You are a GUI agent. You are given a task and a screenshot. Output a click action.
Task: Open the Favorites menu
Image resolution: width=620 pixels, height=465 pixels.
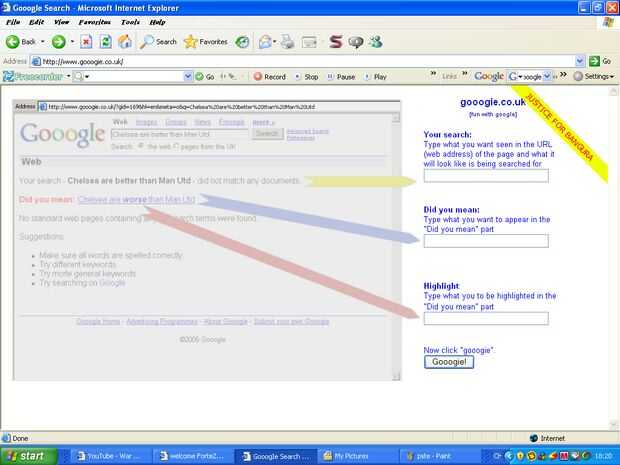[95, 22]
